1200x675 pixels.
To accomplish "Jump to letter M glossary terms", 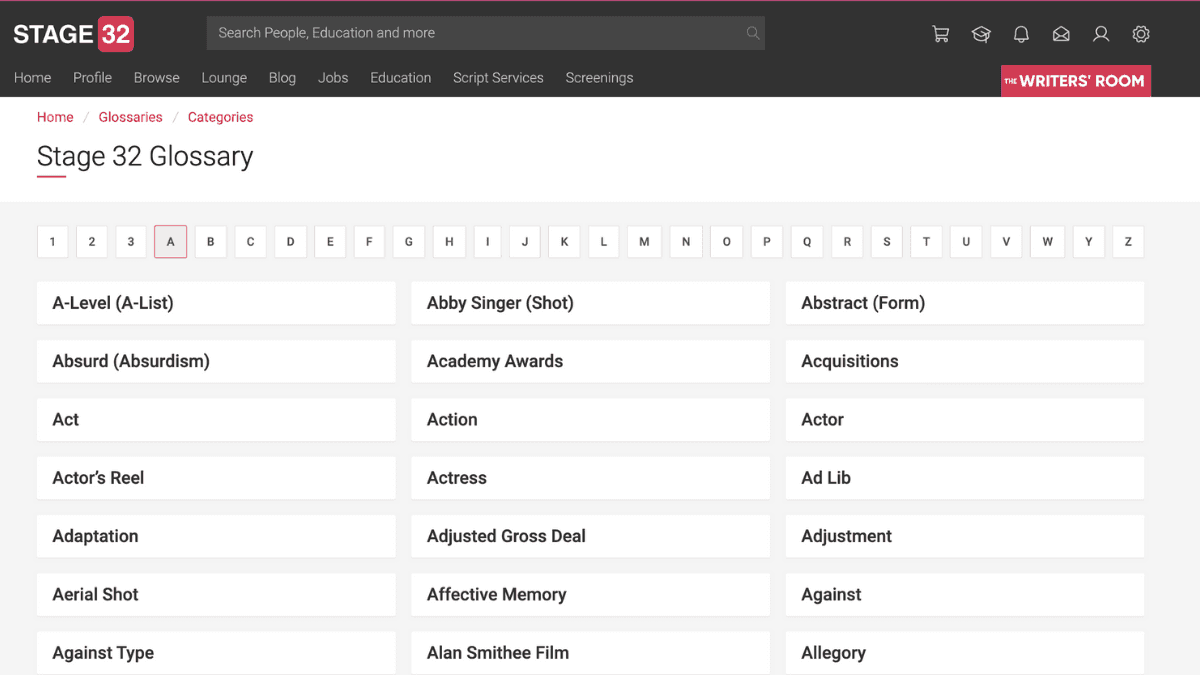I will (644, 242).
